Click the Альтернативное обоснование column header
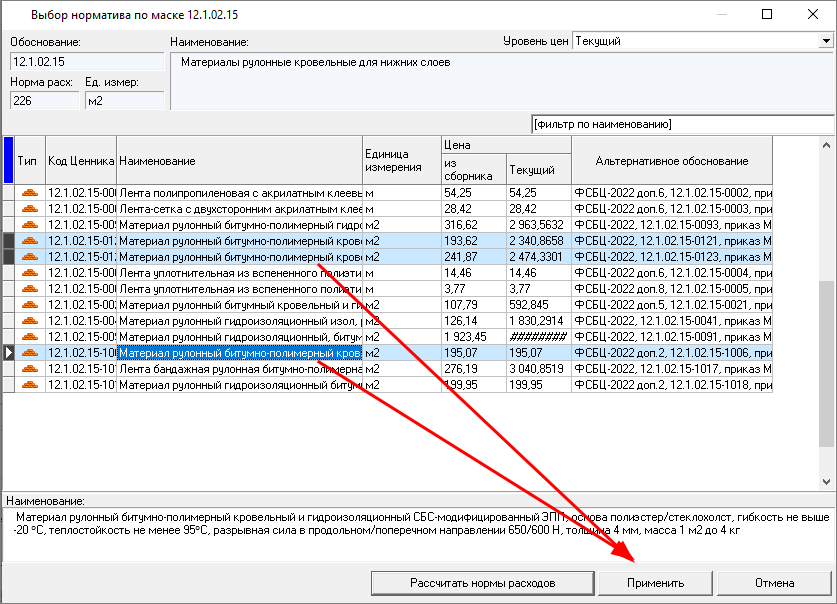 point(671,161)
